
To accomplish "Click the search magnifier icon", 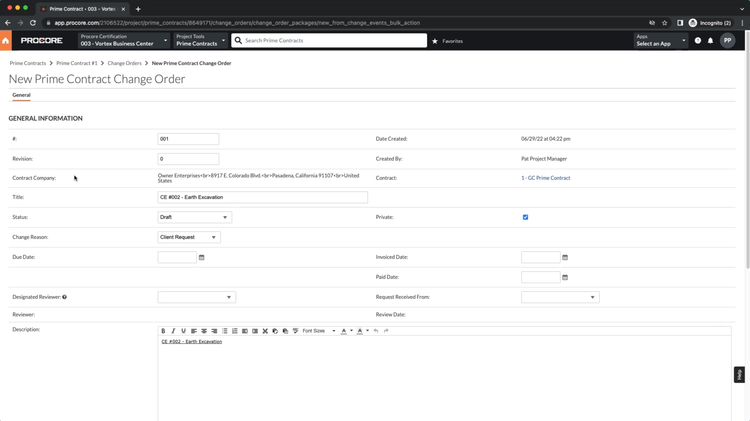I will [238, 41].
